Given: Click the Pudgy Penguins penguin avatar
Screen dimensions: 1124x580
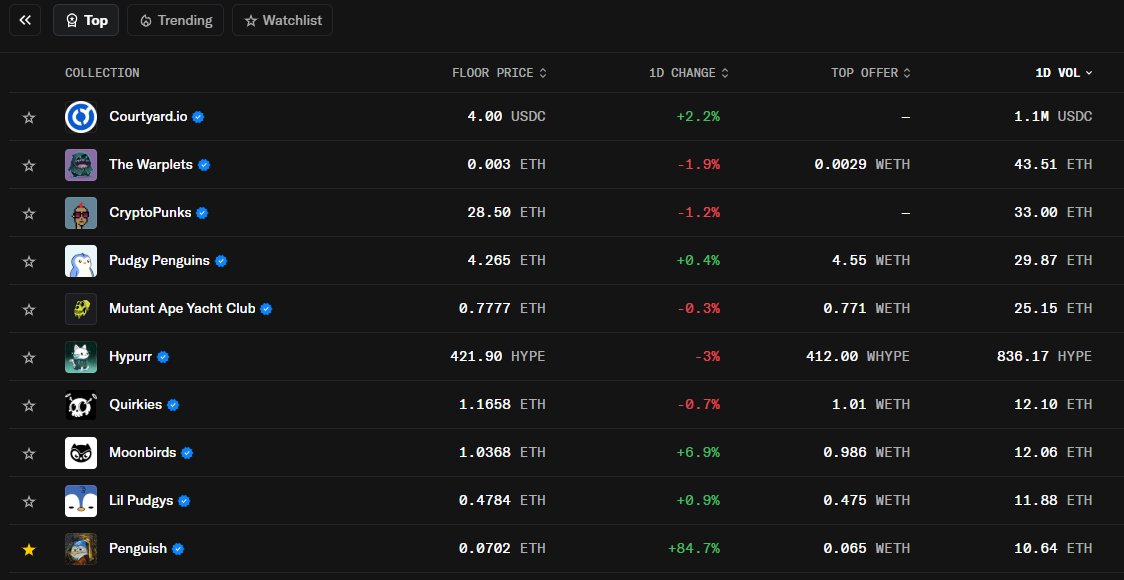Looking at the screenshot, I should pyautogui.click(x=81, y=261).
